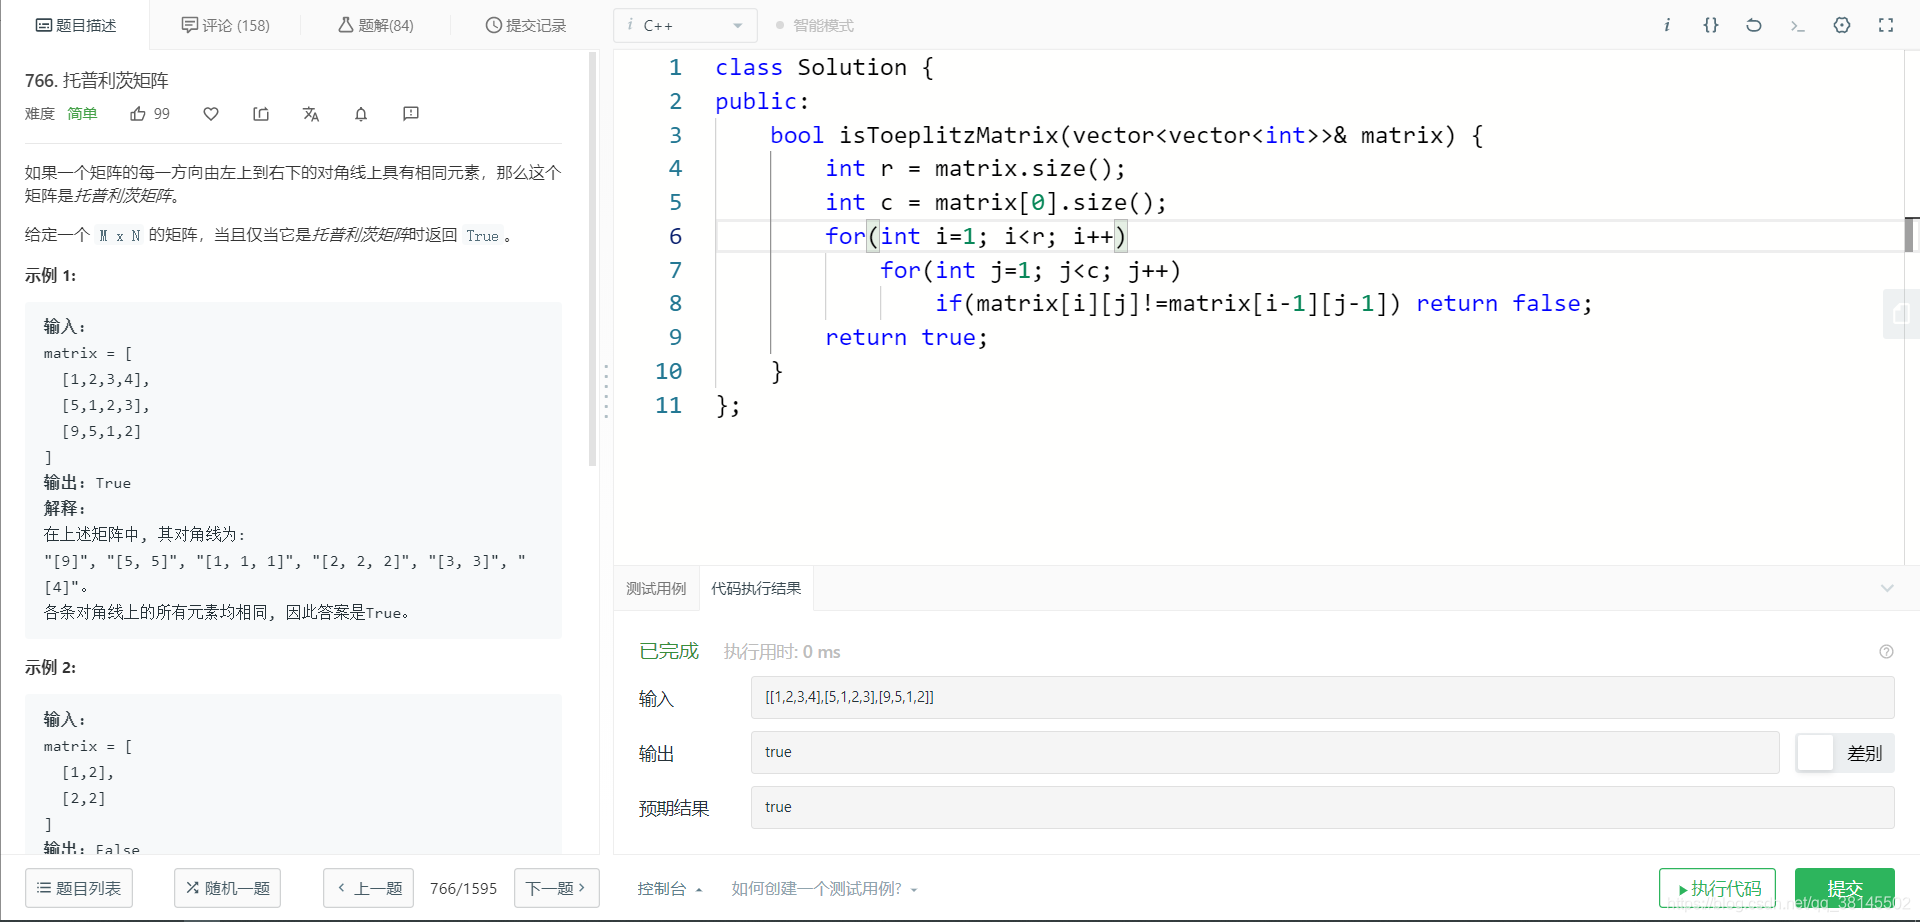The width and height of the screenshot is (1920, 922).
Task: Go to next problem 下一题
Action: (x=556, y=888)
